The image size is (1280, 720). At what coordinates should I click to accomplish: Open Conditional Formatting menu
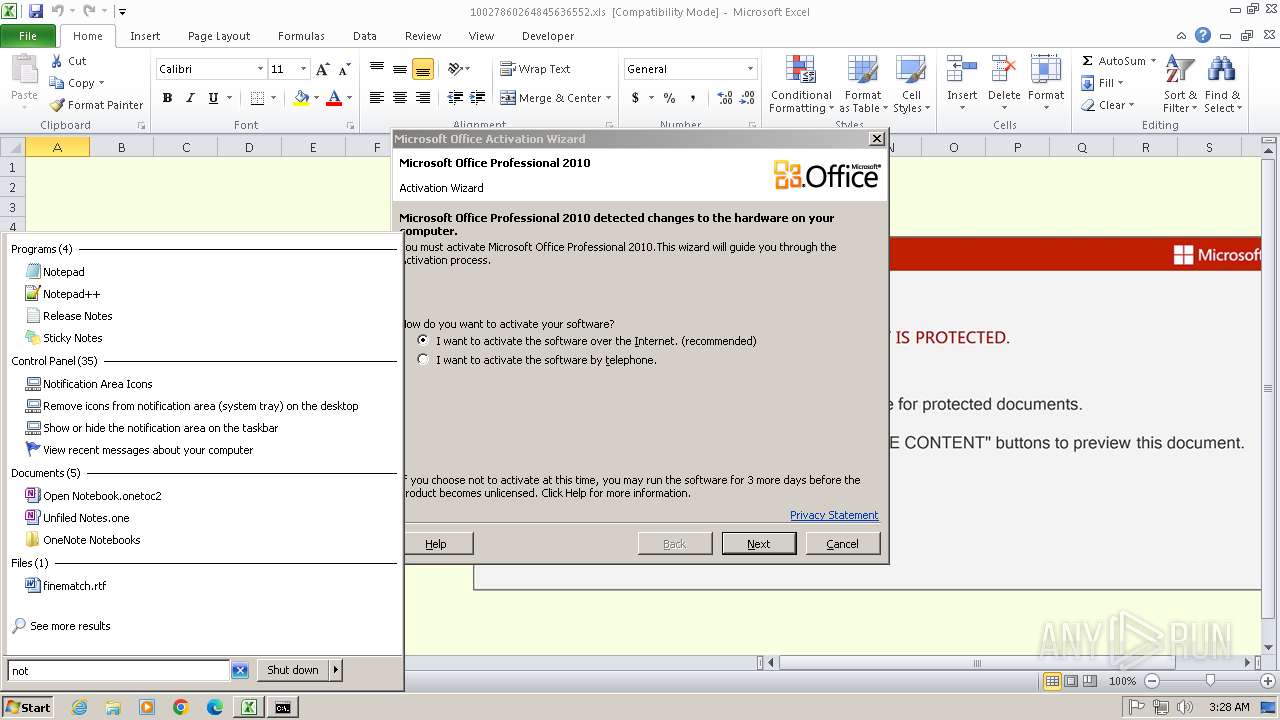(801, 85)
